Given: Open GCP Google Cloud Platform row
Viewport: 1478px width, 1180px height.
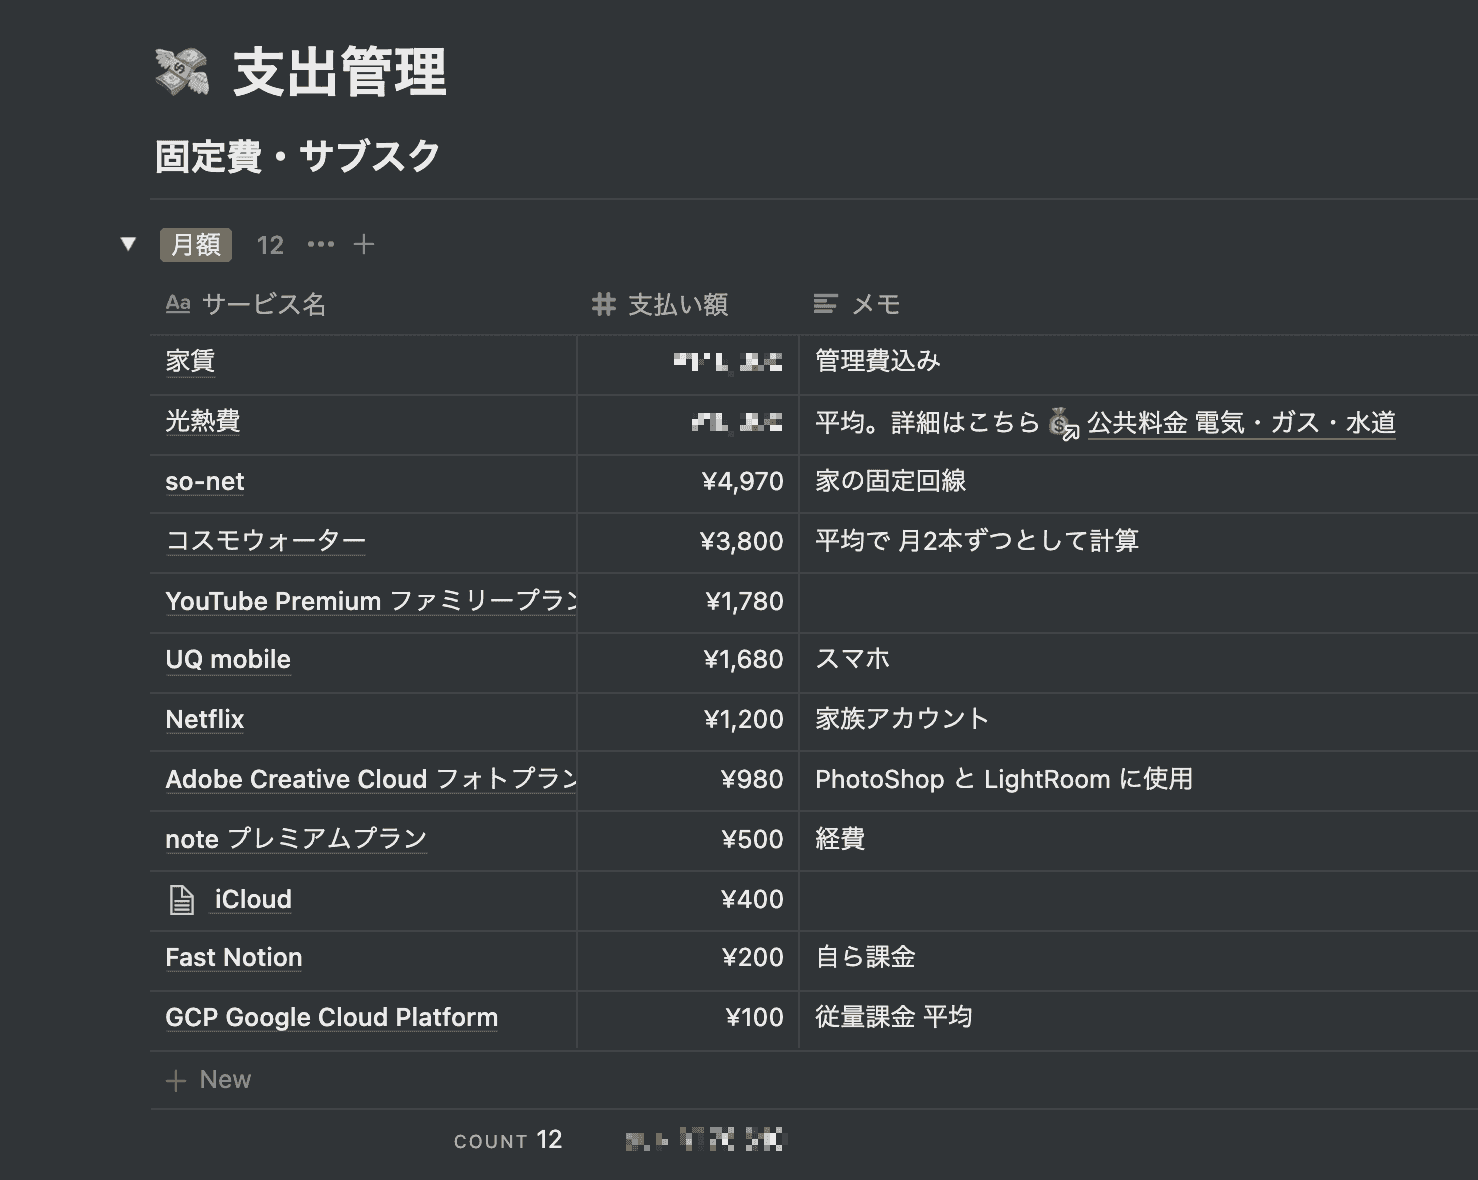Looking at the screenshot, I should (332, 1017).
